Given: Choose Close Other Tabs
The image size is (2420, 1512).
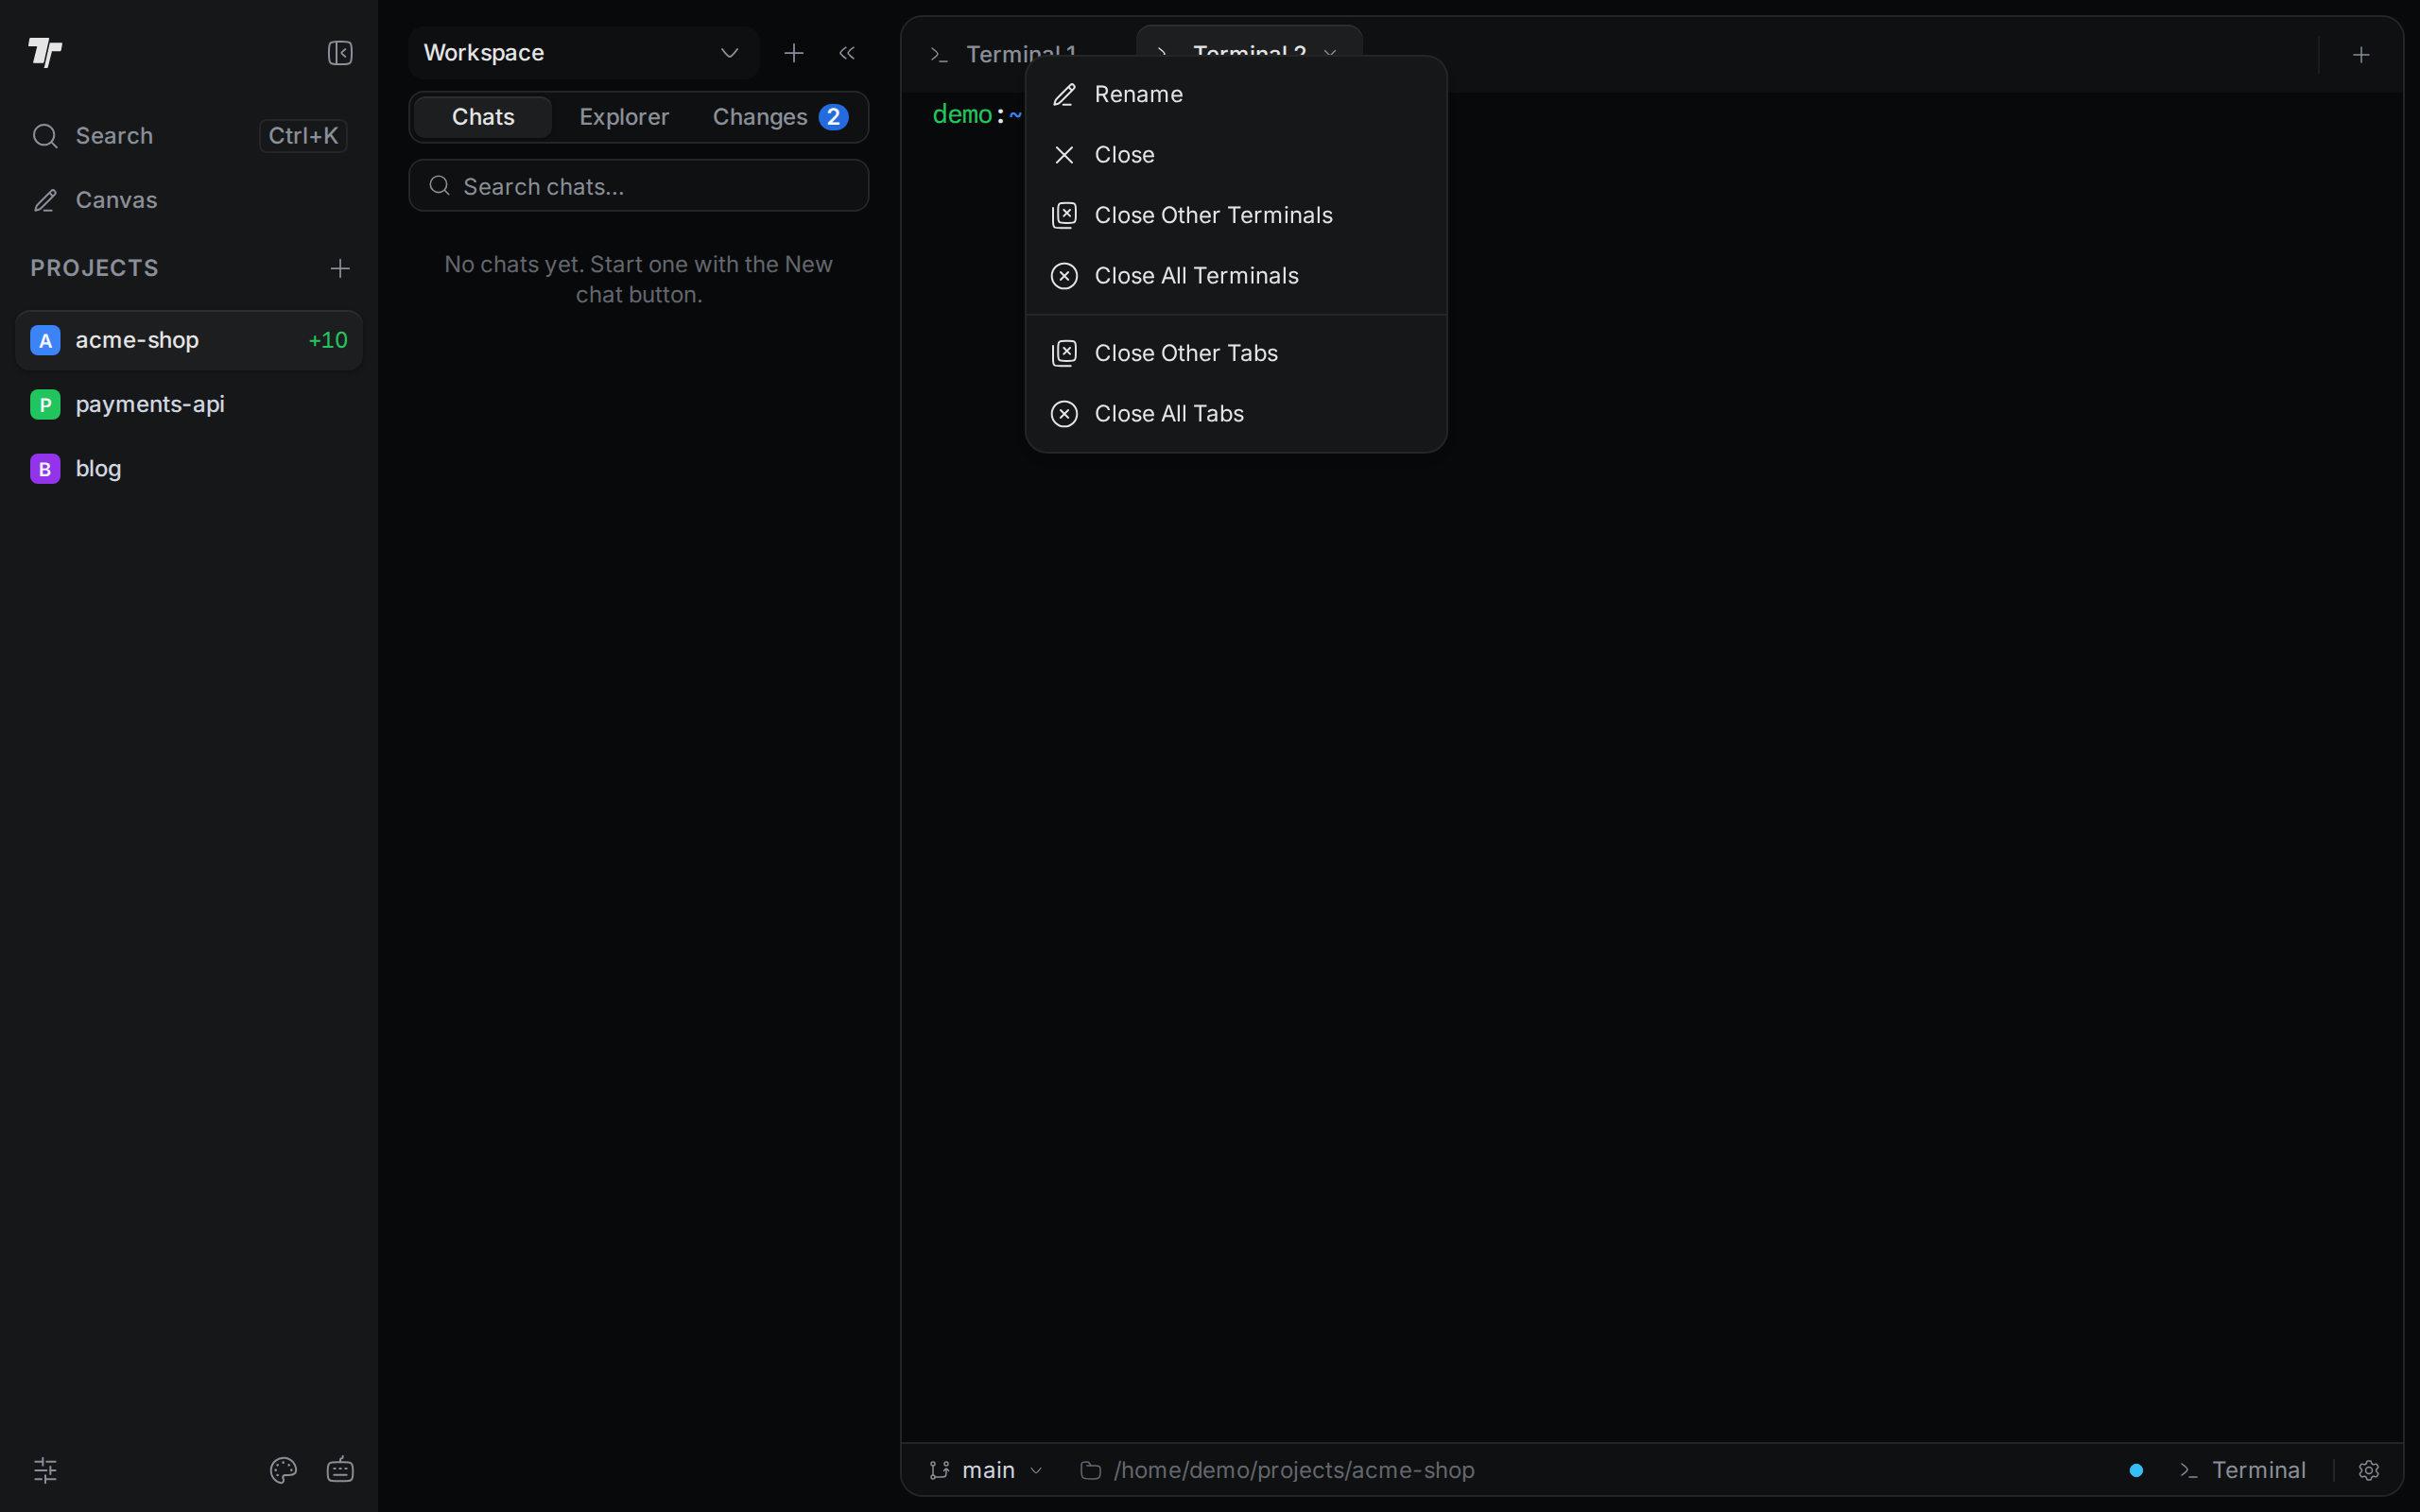Looking at the screenshot, I should 1236,353.
